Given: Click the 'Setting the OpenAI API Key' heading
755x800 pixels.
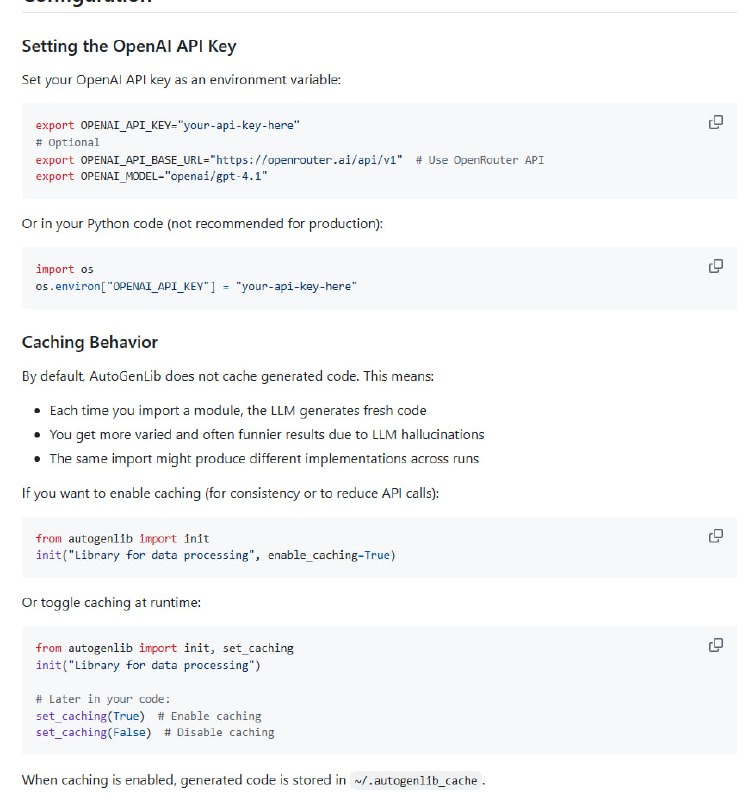Looking at the screenshot, I should (x=129, y=46).
